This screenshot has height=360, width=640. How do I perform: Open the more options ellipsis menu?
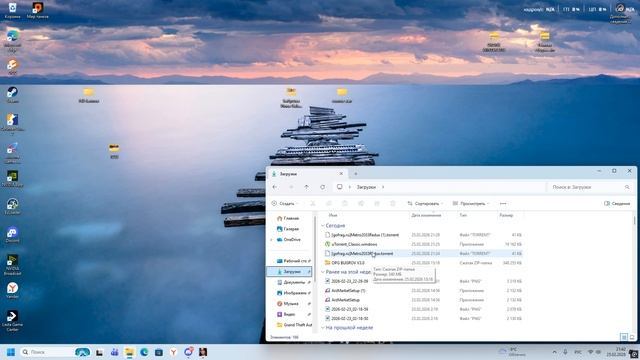(x=503, y=203)
